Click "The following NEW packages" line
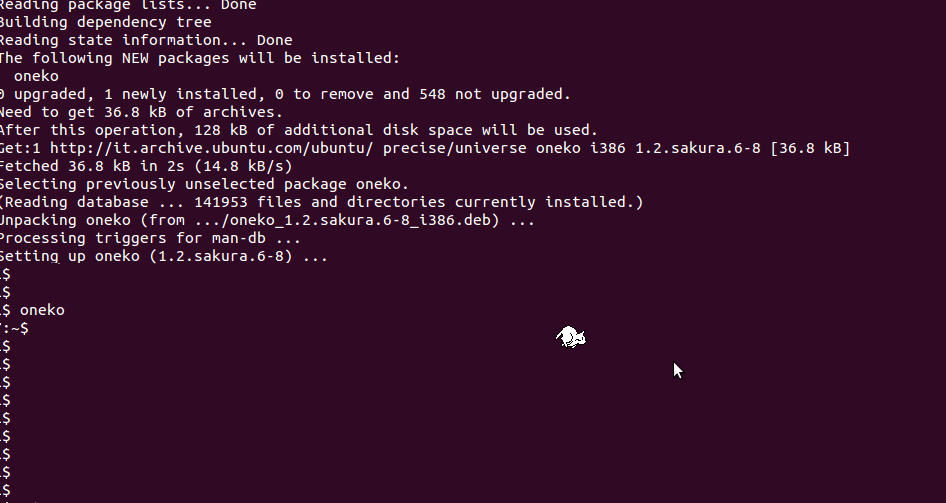This screenshot has height=503, width=946. point(200,58)
